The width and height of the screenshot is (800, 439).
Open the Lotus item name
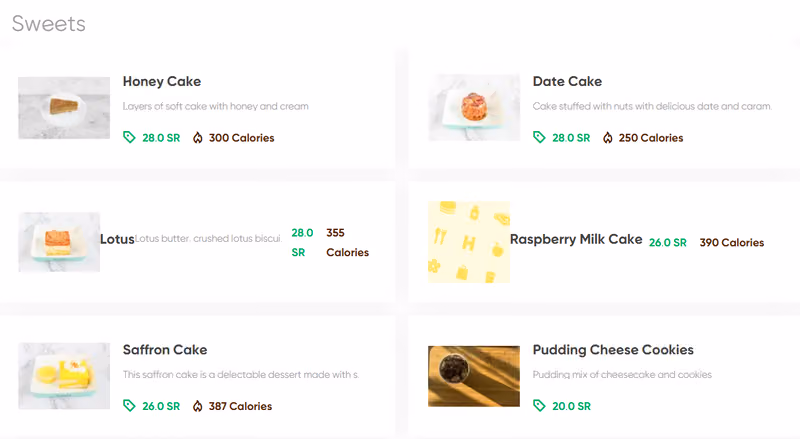coord(117,239)
